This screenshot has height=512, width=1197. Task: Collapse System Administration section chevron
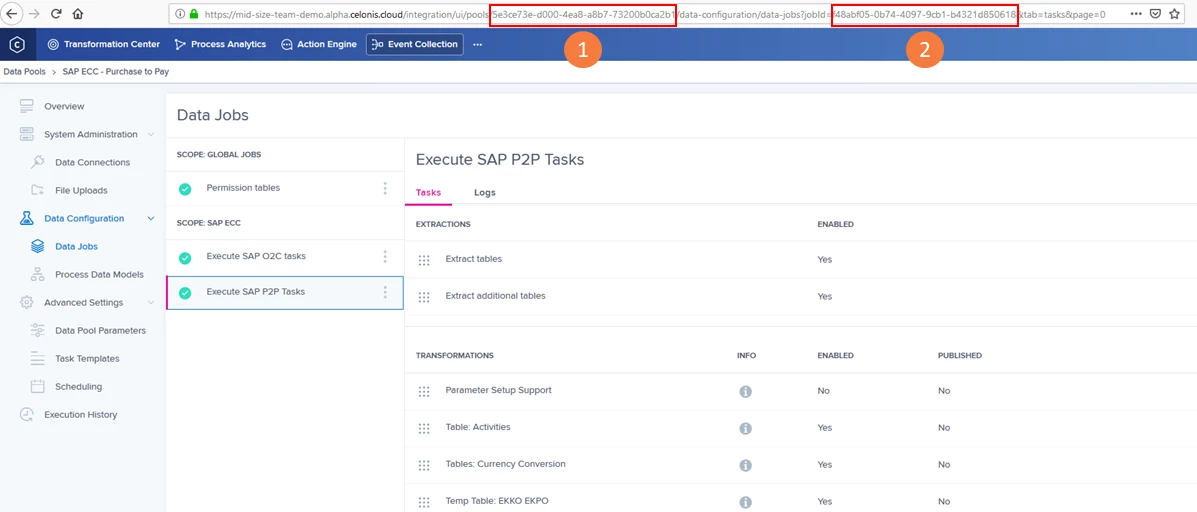[150, 134]
